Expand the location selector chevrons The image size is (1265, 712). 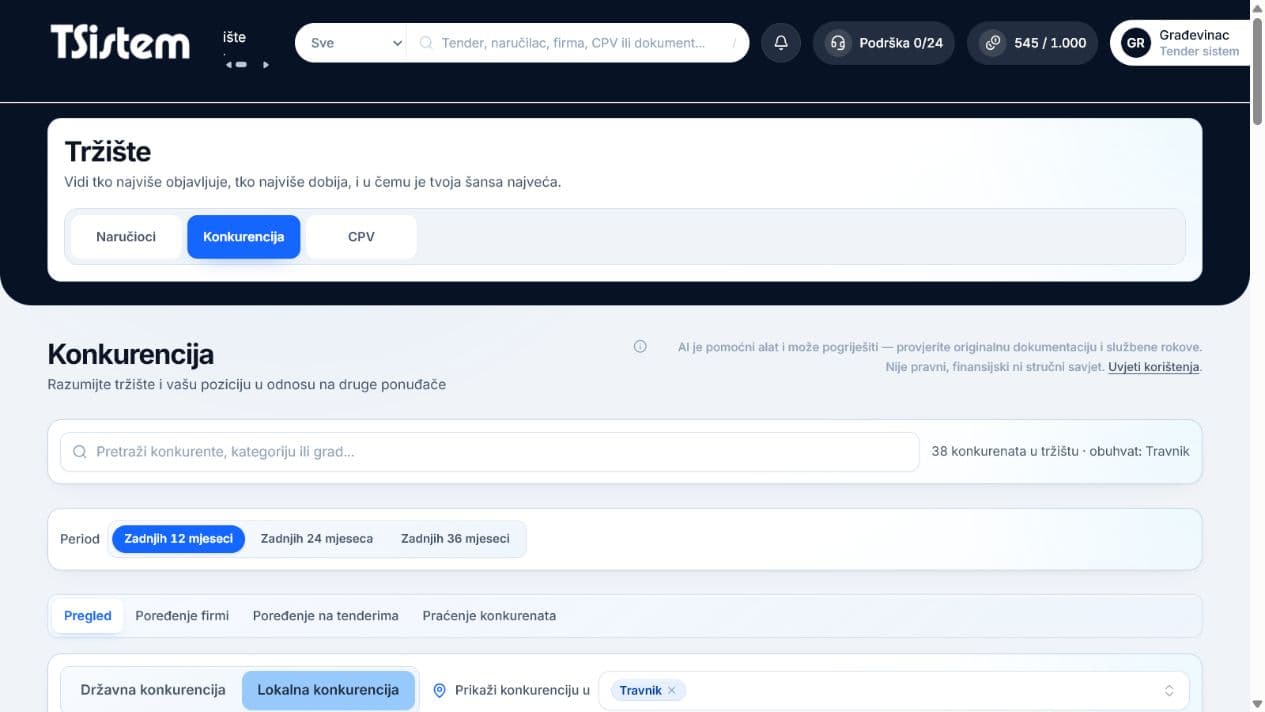tap(1169, 691)
